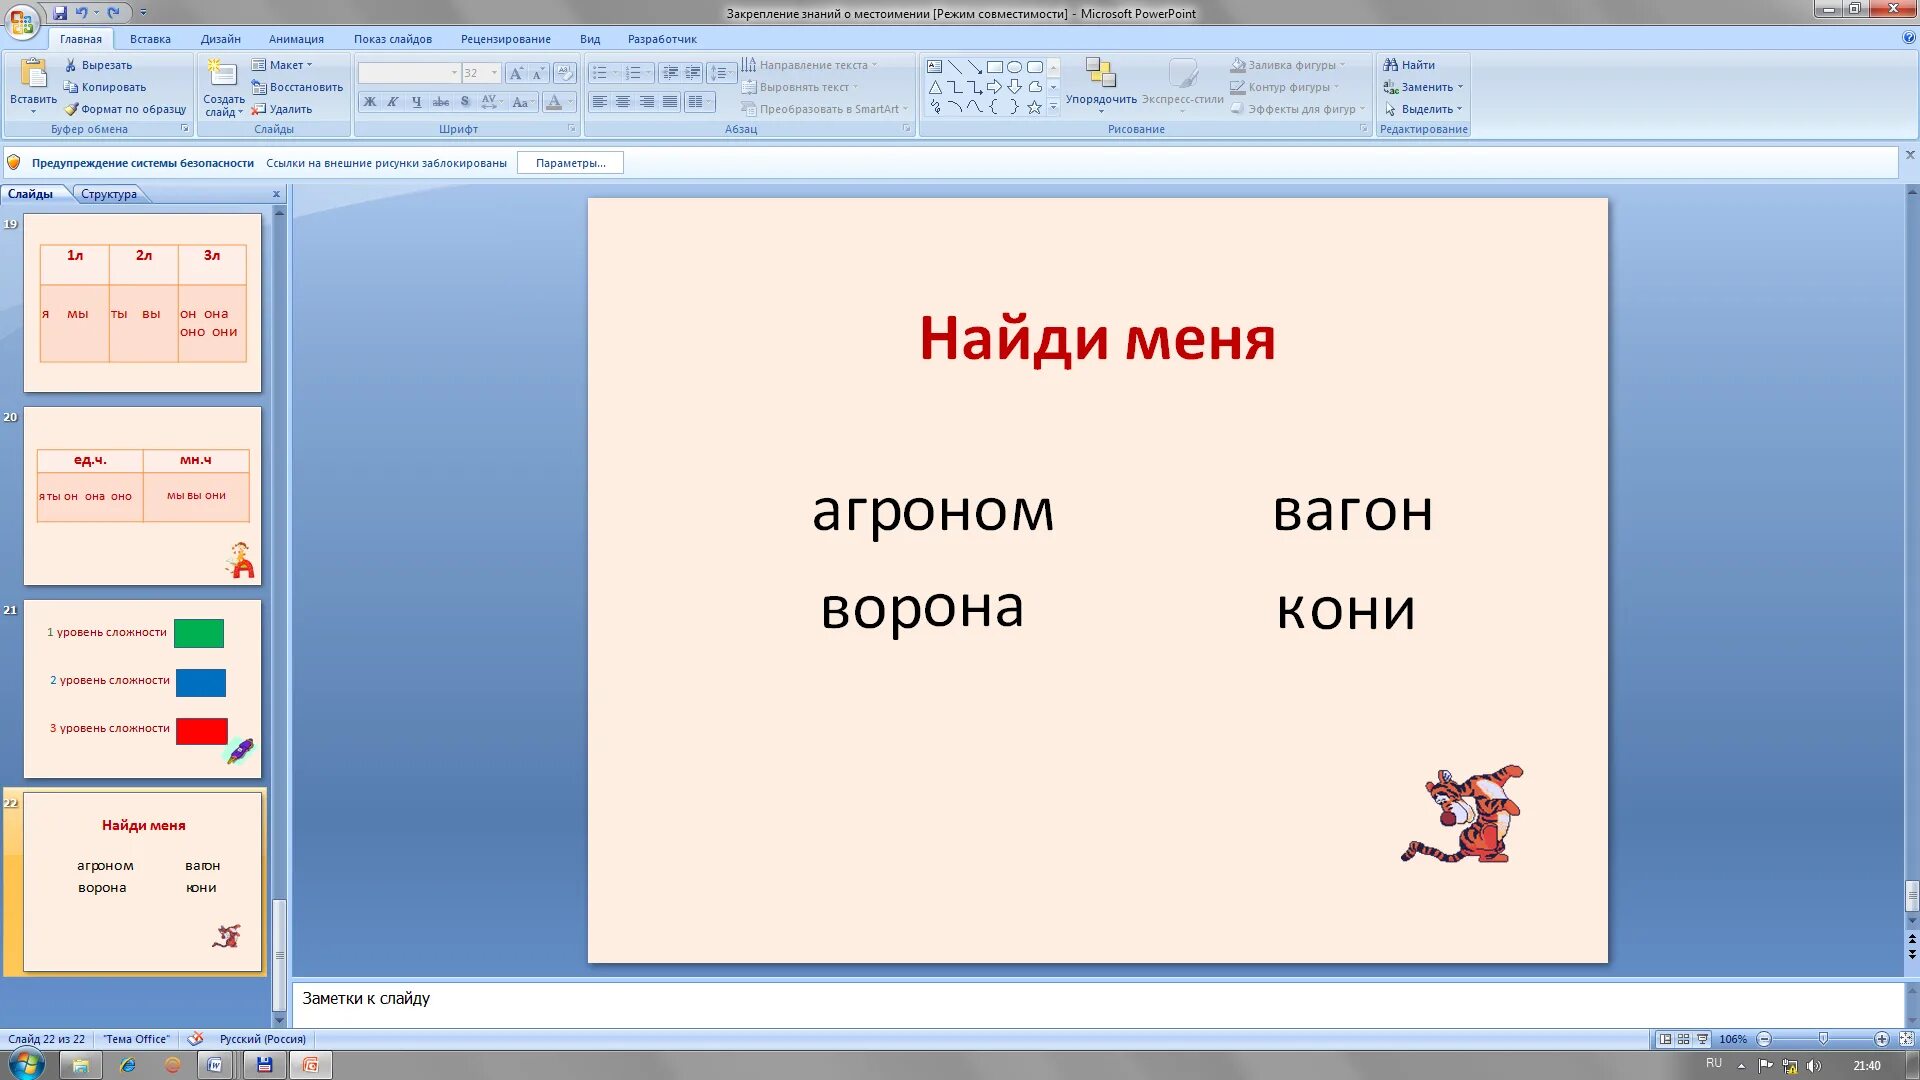Image resolution: width=1920 pixels, height=1080 pixels.
Task: Click fit slide to window icon
Action: 1906,1039
